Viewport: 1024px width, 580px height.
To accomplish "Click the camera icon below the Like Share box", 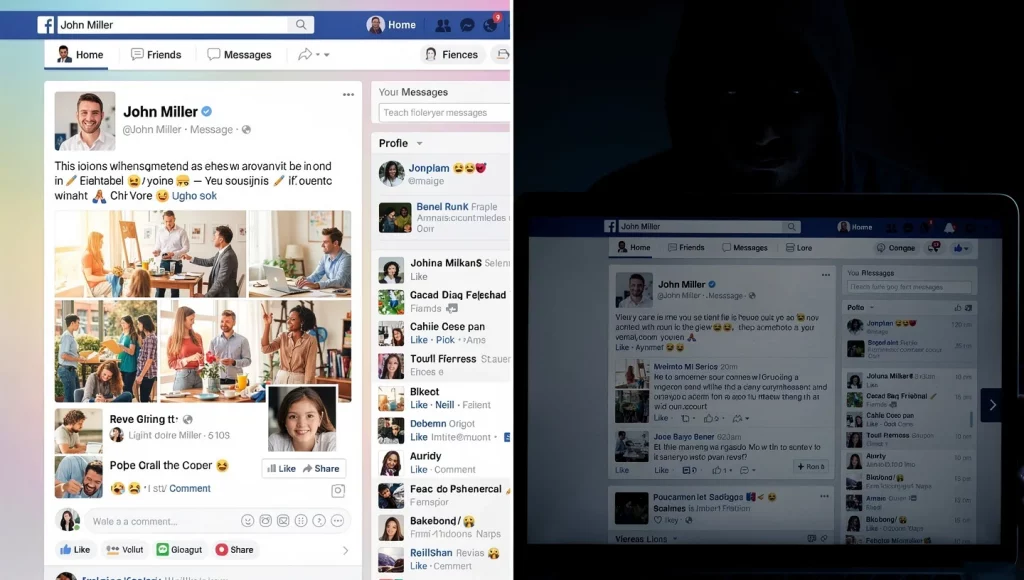I will 338,491.
